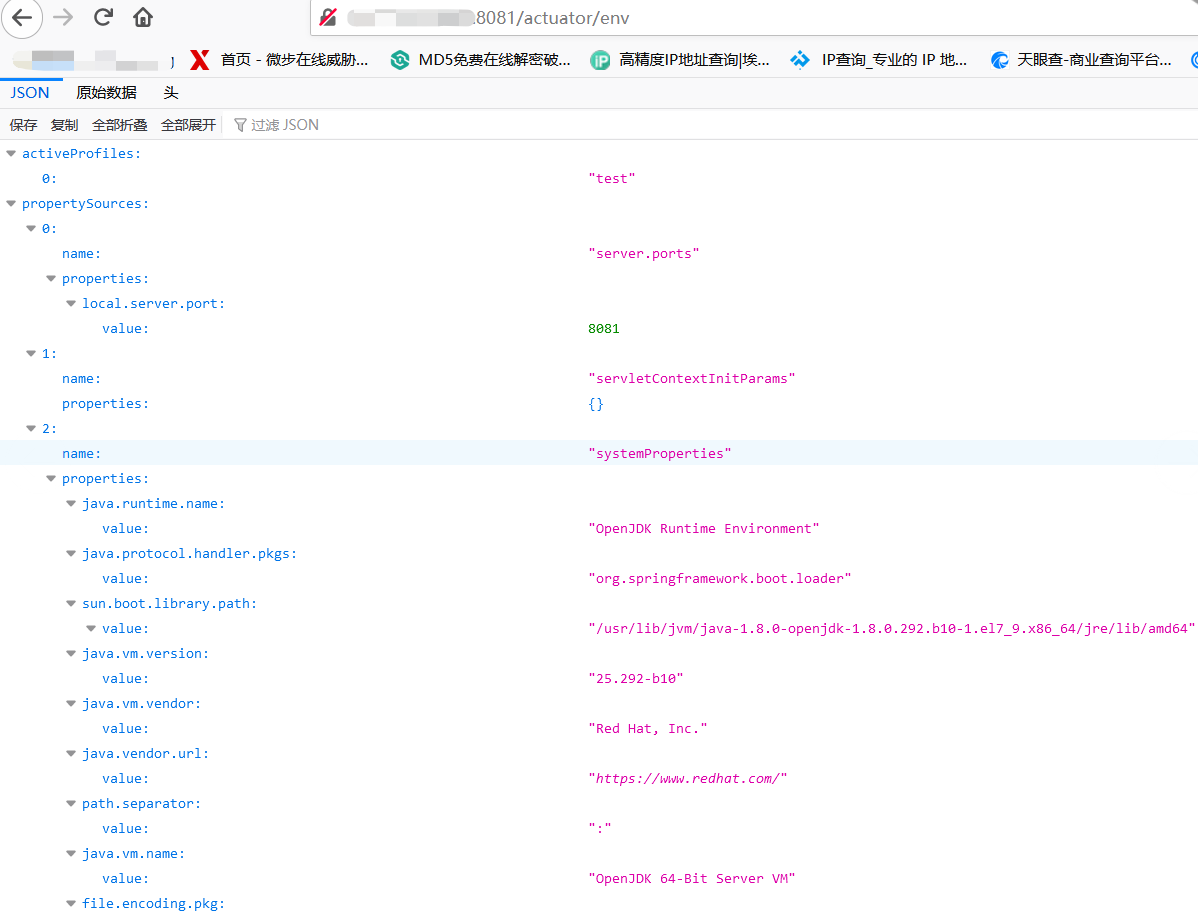The width and height of the screenshot is (1198, 916).
Task: Open the browser home icon
Action: pos(143,17)
